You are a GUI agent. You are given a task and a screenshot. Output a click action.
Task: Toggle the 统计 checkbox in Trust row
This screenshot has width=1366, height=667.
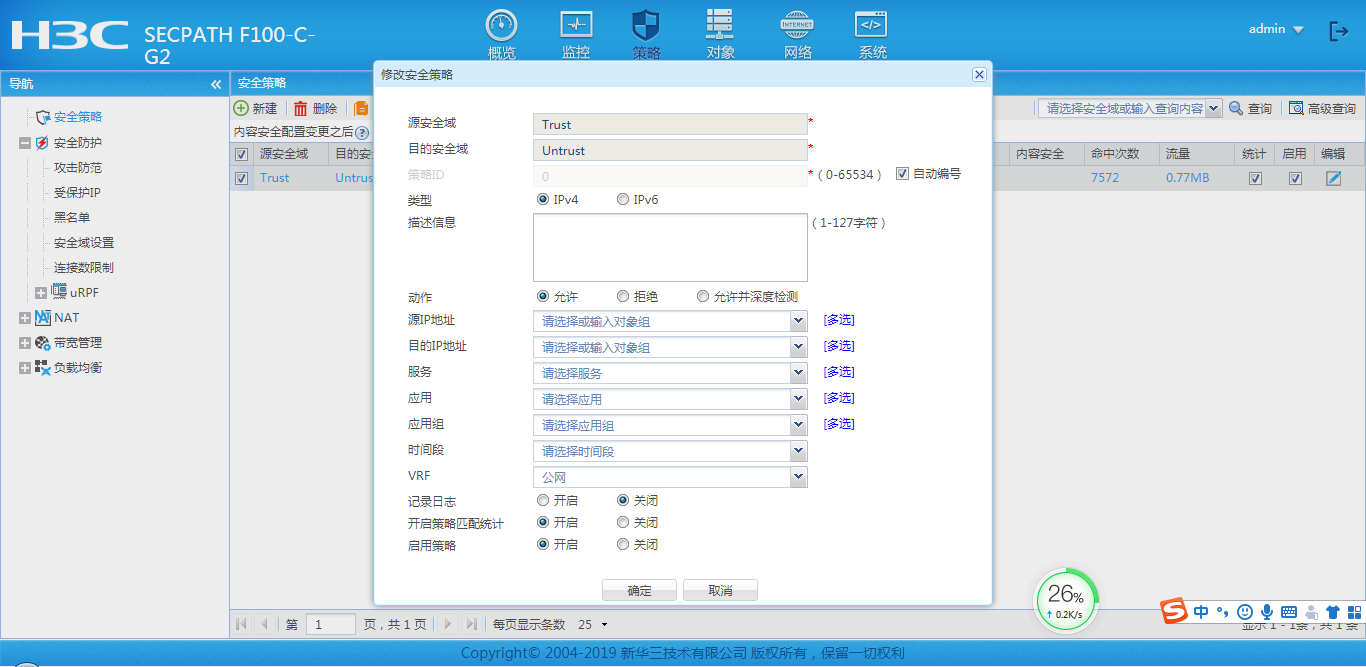pos(1255,178)
